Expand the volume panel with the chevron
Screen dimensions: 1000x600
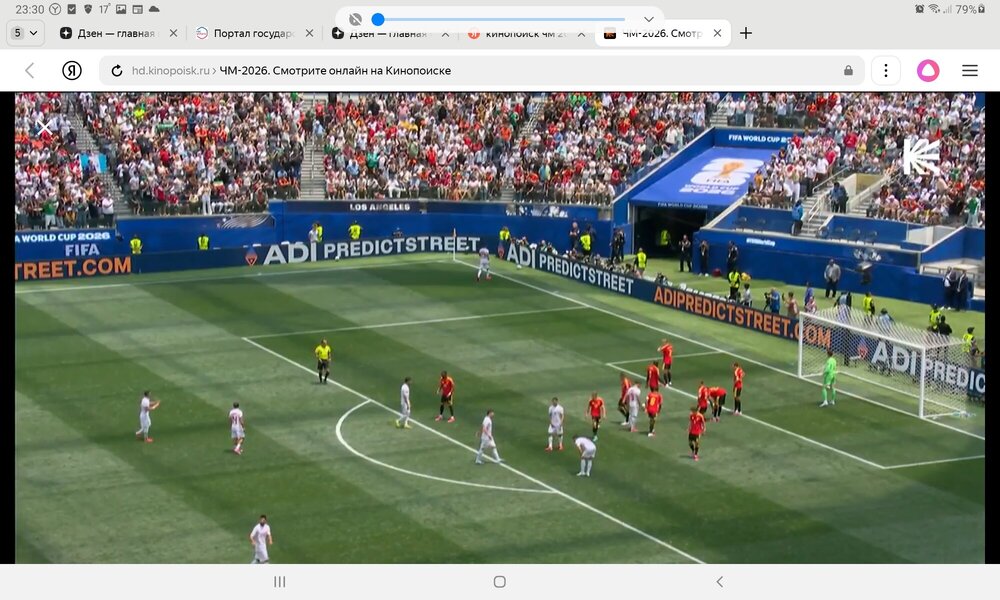[x=649, y=19]
